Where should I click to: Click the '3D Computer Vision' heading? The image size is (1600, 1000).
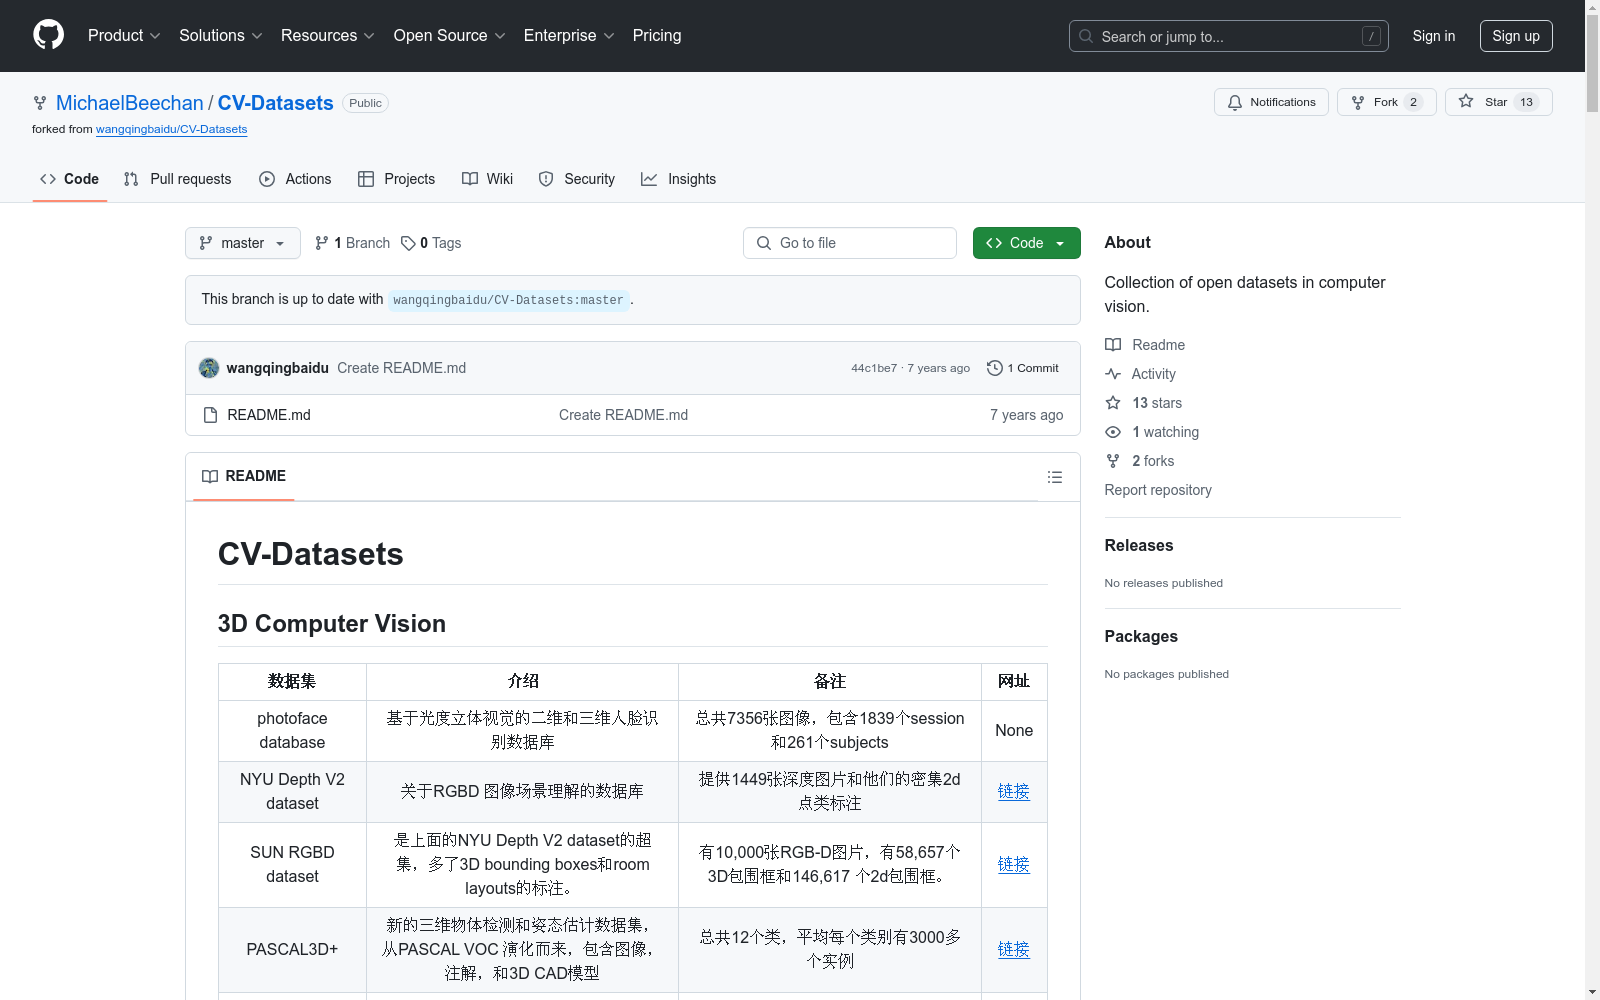coord(332,623)
